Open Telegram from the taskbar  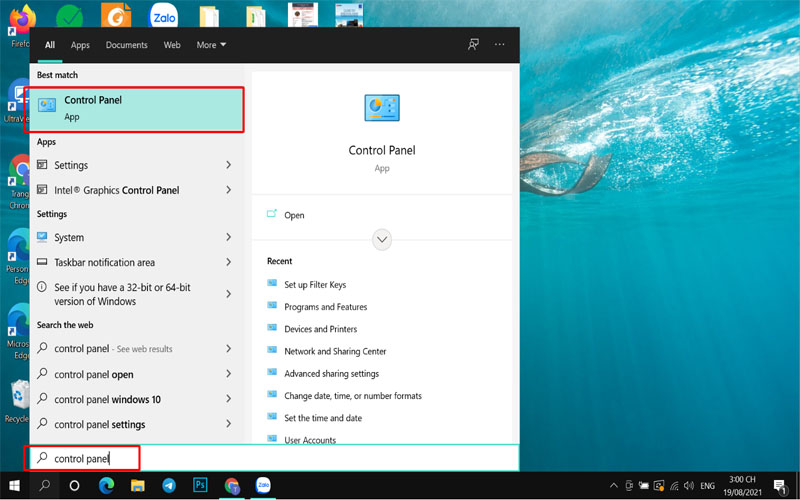point(168,485)
